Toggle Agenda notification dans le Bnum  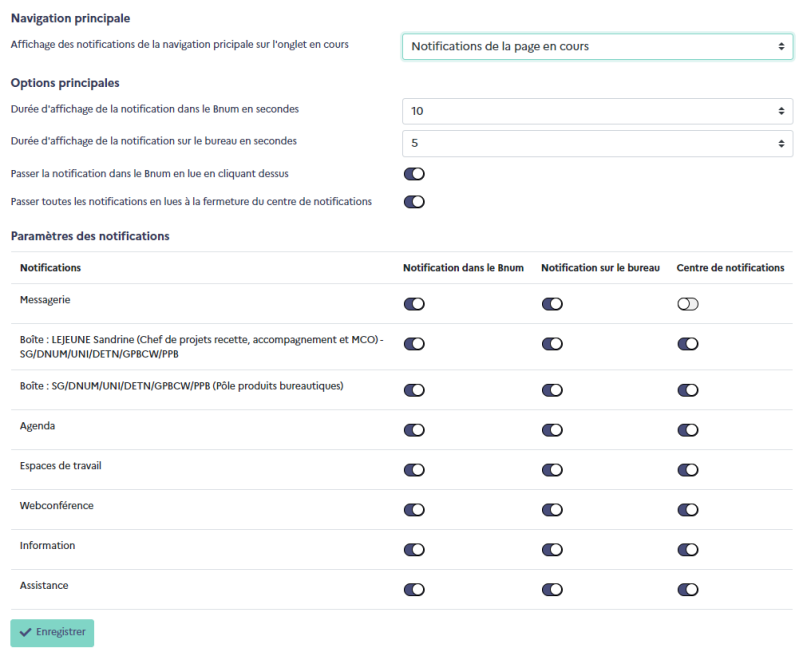point(414,430)
